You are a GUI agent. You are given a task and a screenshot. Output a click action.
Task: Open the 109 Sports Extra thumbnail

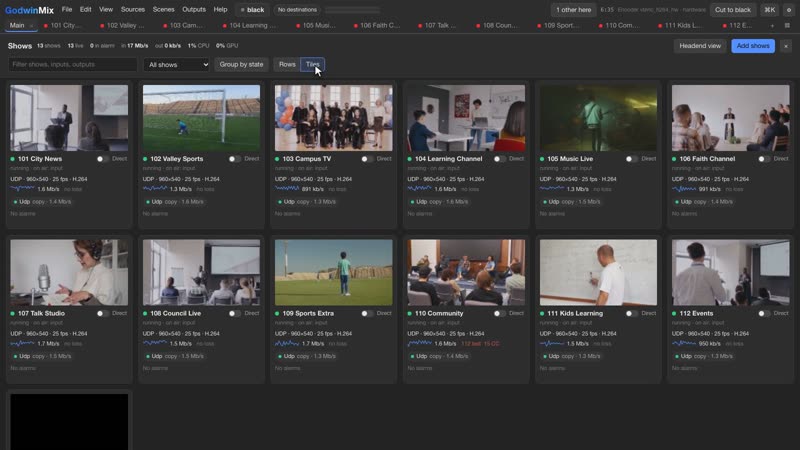334,272
